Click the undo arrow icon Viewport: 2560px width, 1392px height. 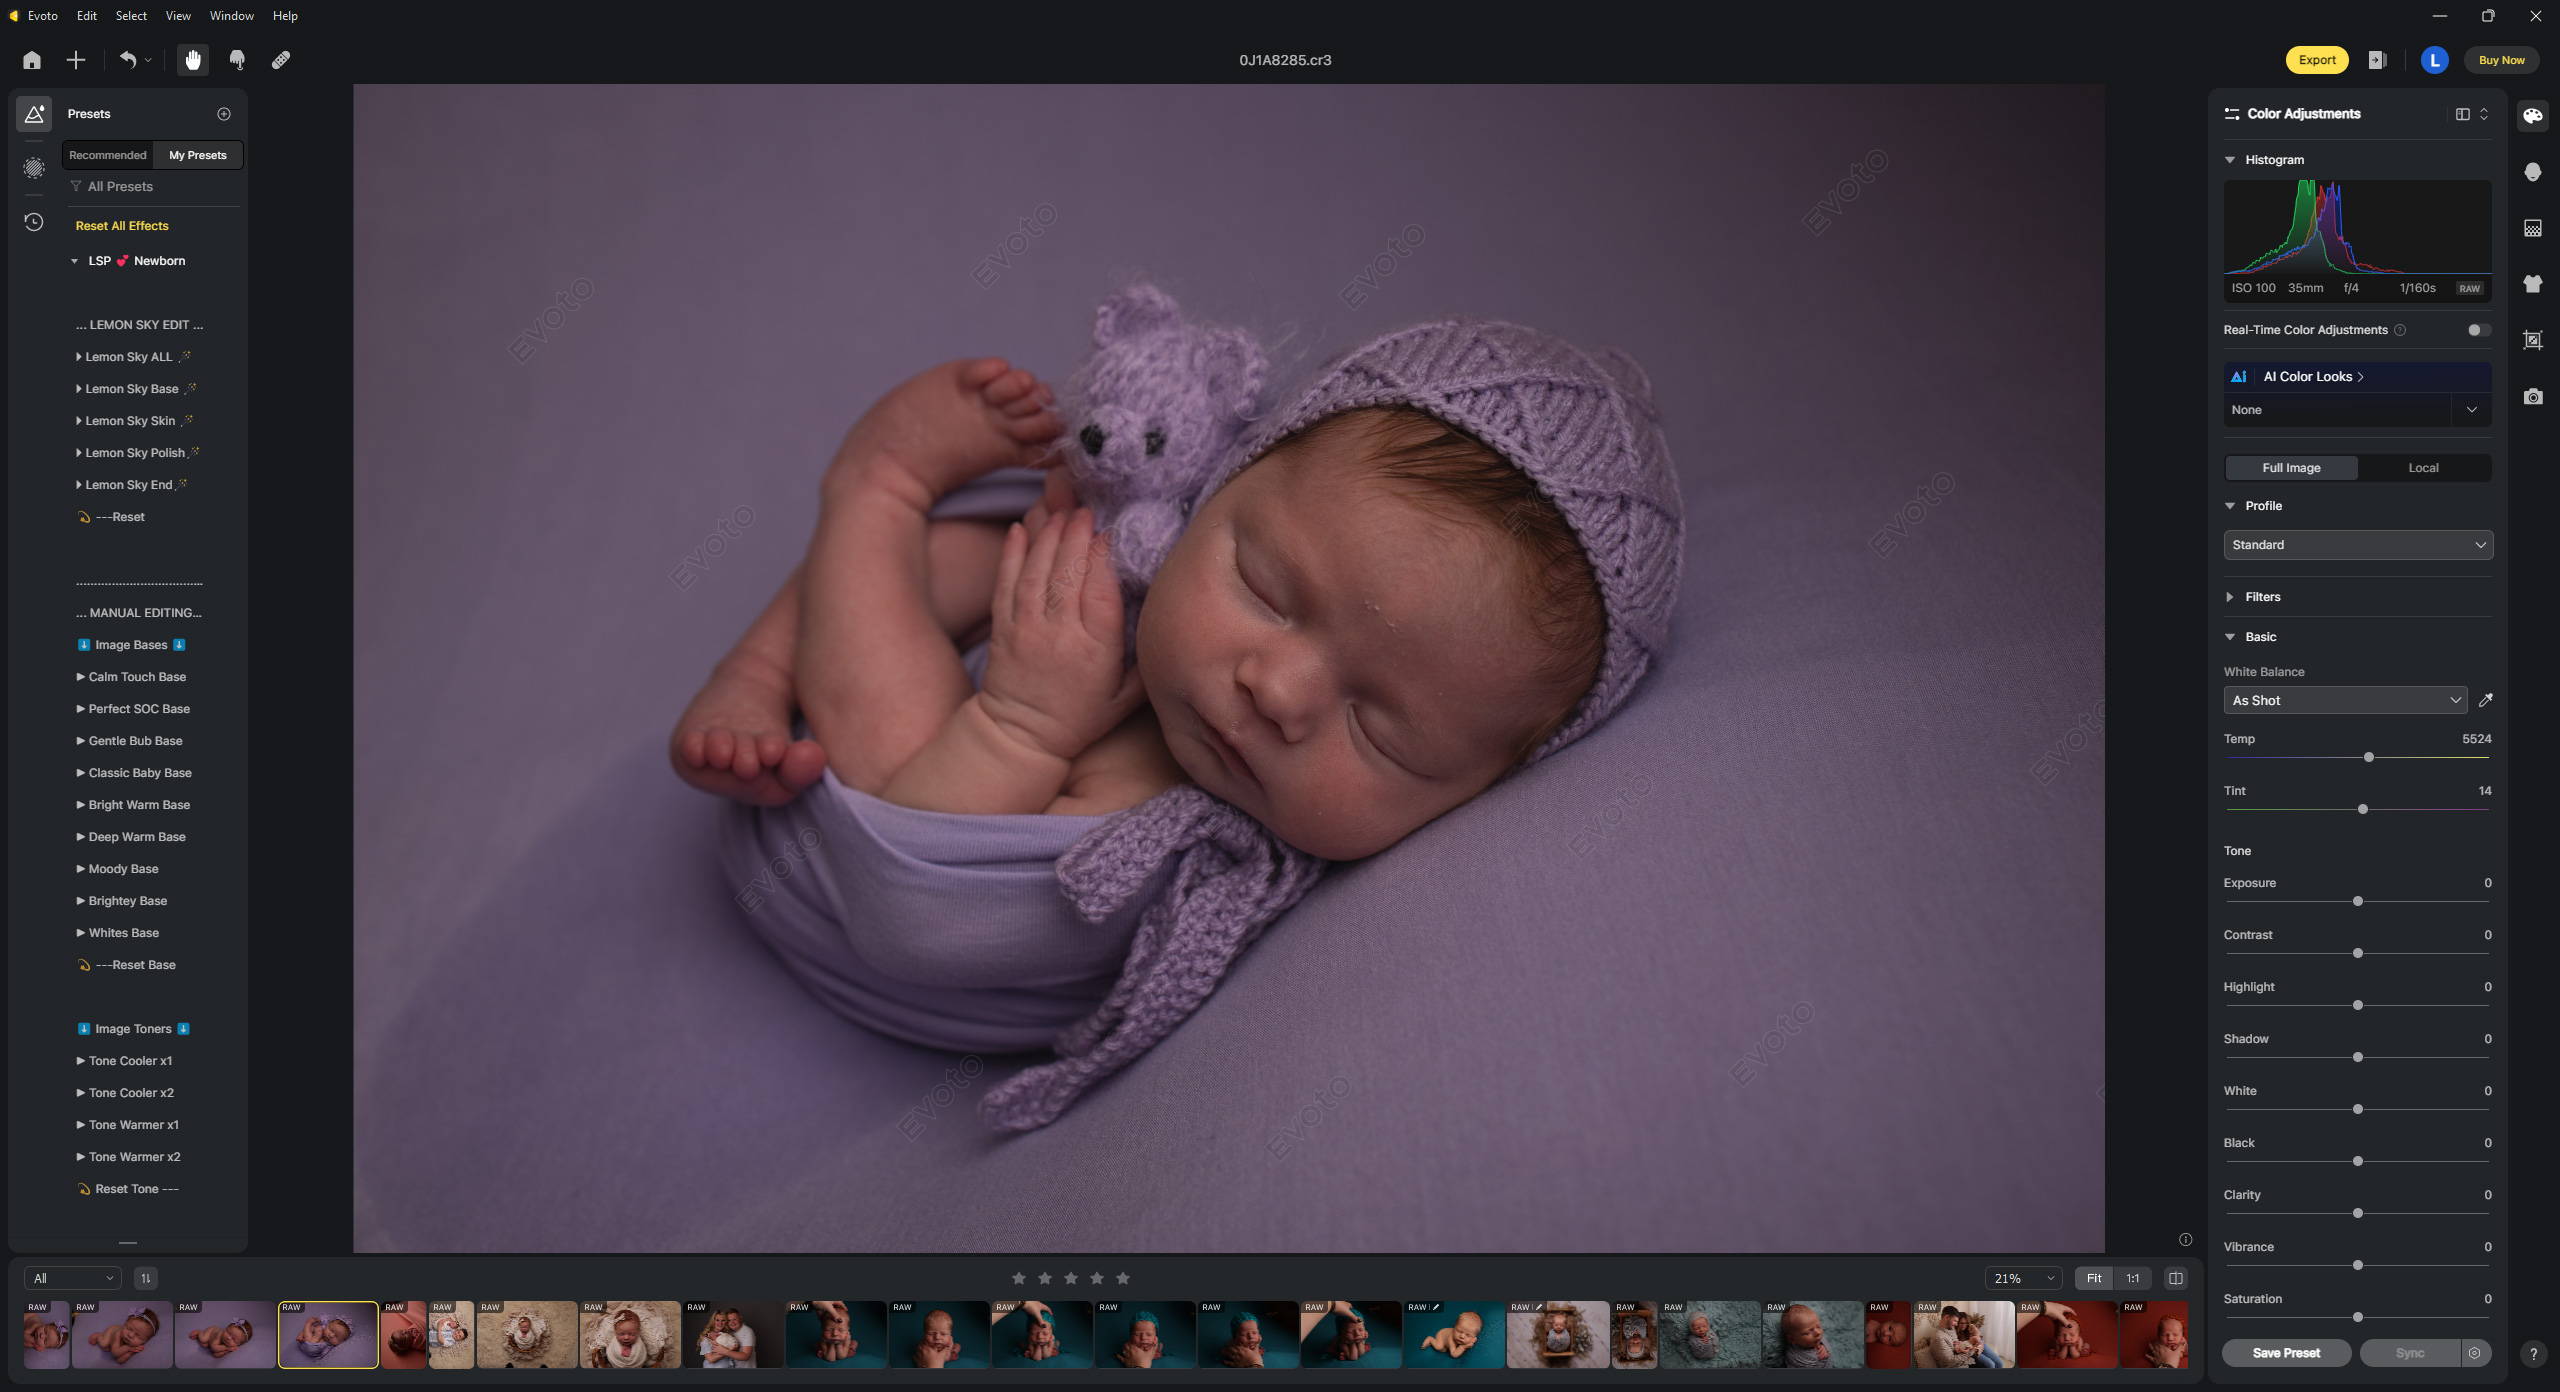[128, 60]
